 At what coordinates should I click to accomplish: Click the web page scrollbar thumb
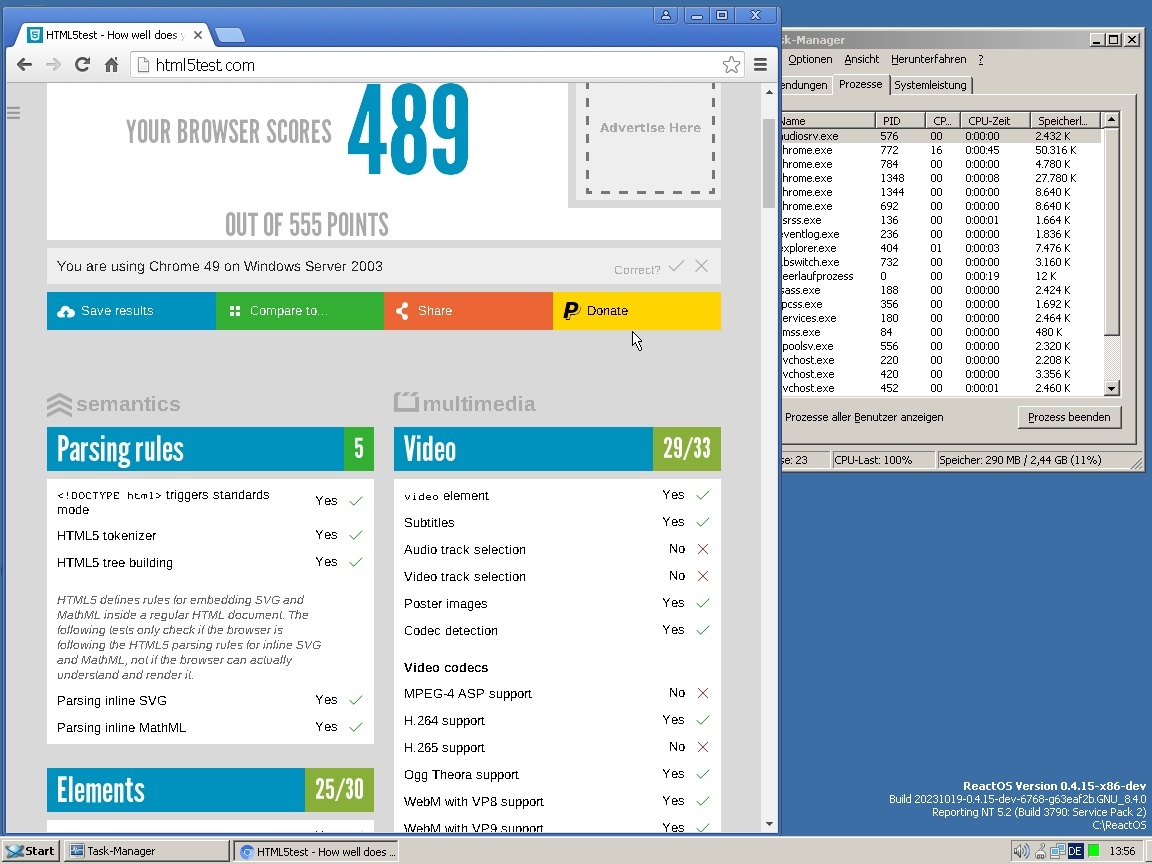click(768, 163)
